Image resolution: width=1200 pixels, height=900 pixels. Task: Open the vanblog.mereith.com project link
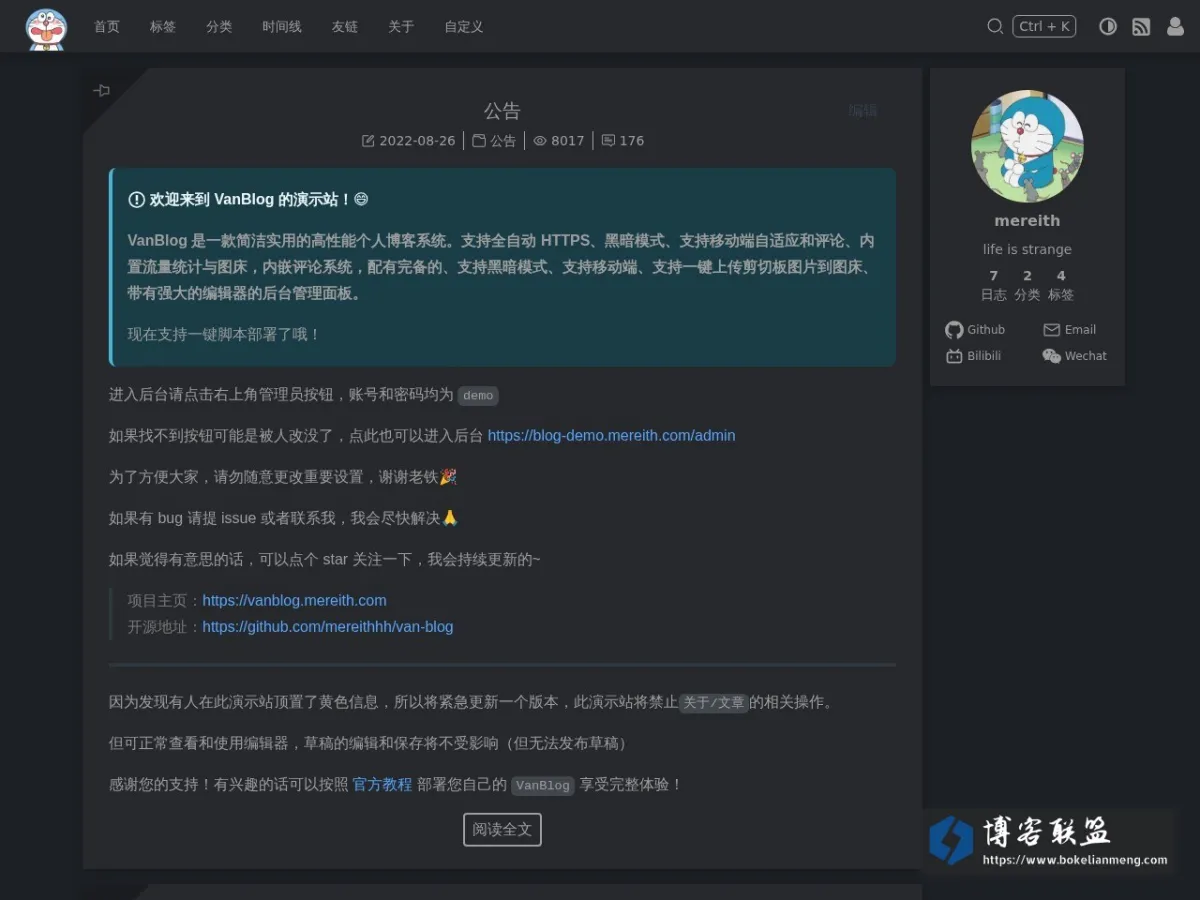click(294, 600)
